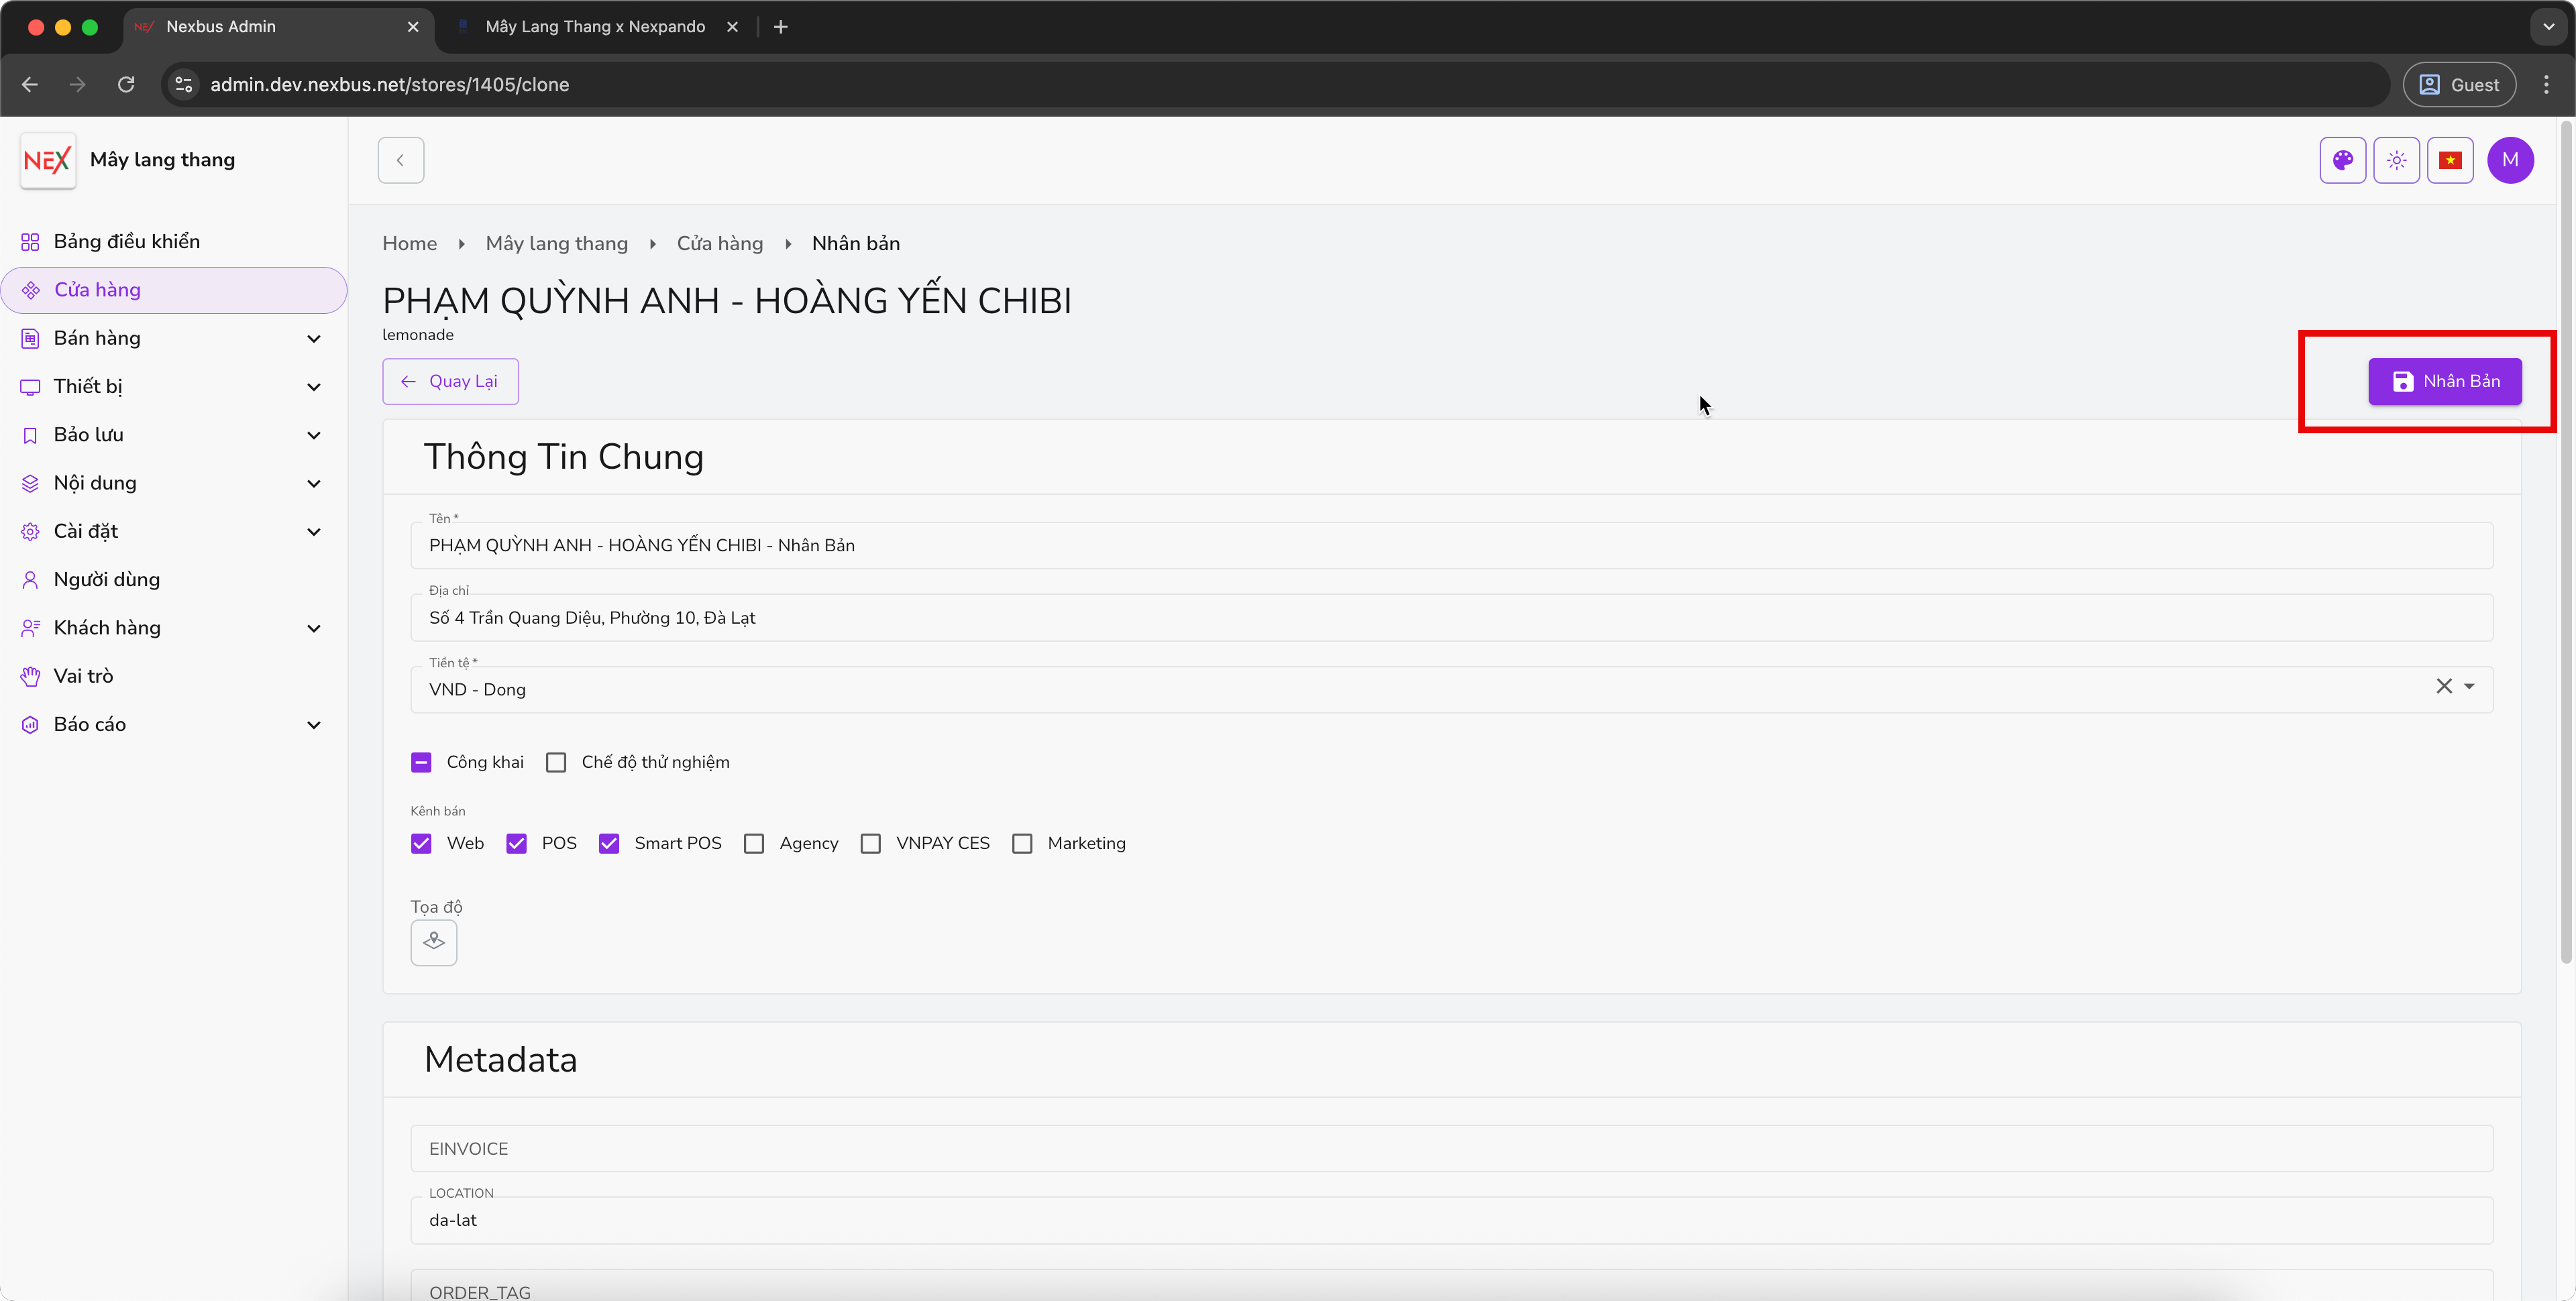This screenshot has width=2576, height=1301.
Task: Uncheck the Smart POS channel
Action: [x=609, y=843]
